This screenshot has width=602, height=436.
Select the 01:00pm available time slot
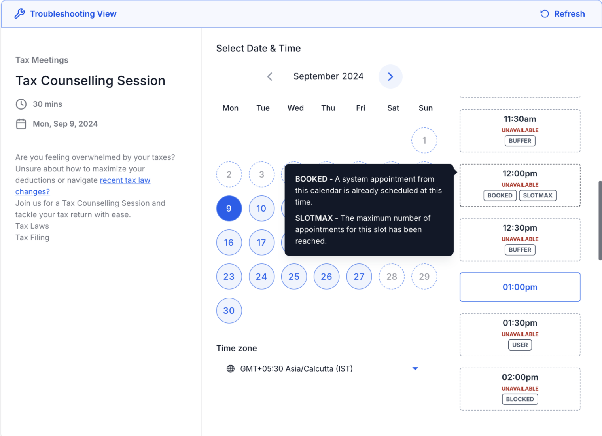520,287
